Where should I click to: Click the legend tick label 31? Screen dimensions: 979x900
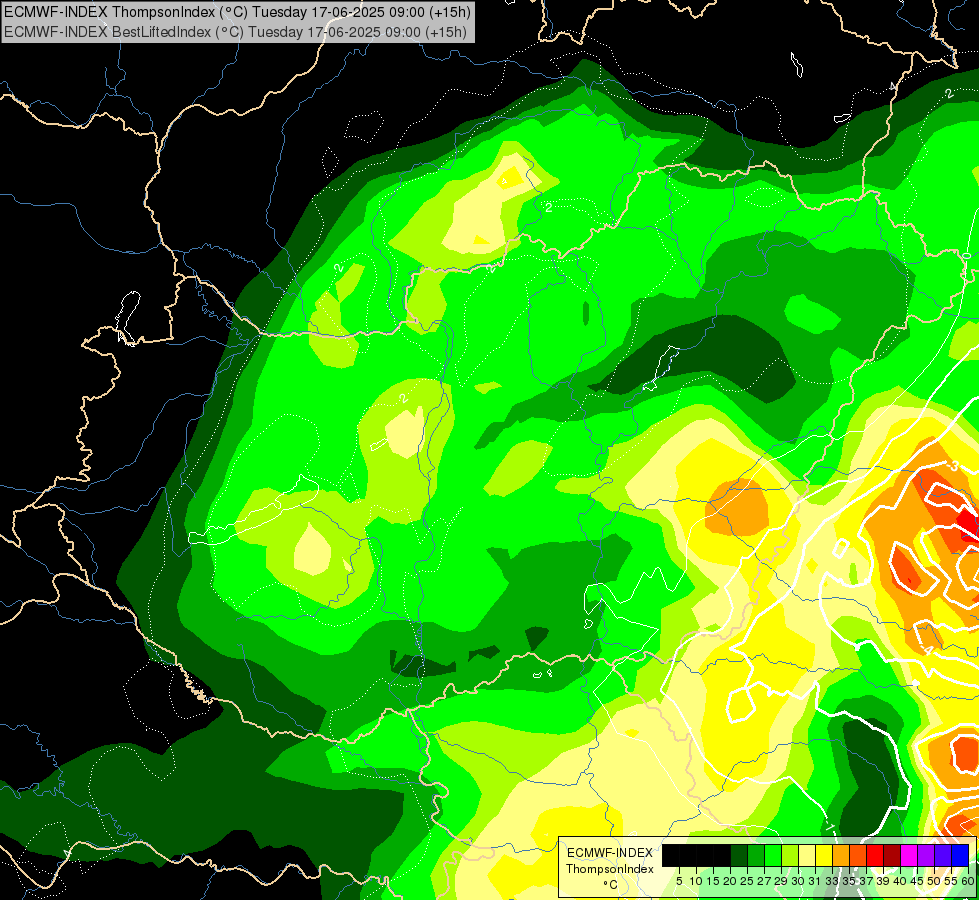815,881
